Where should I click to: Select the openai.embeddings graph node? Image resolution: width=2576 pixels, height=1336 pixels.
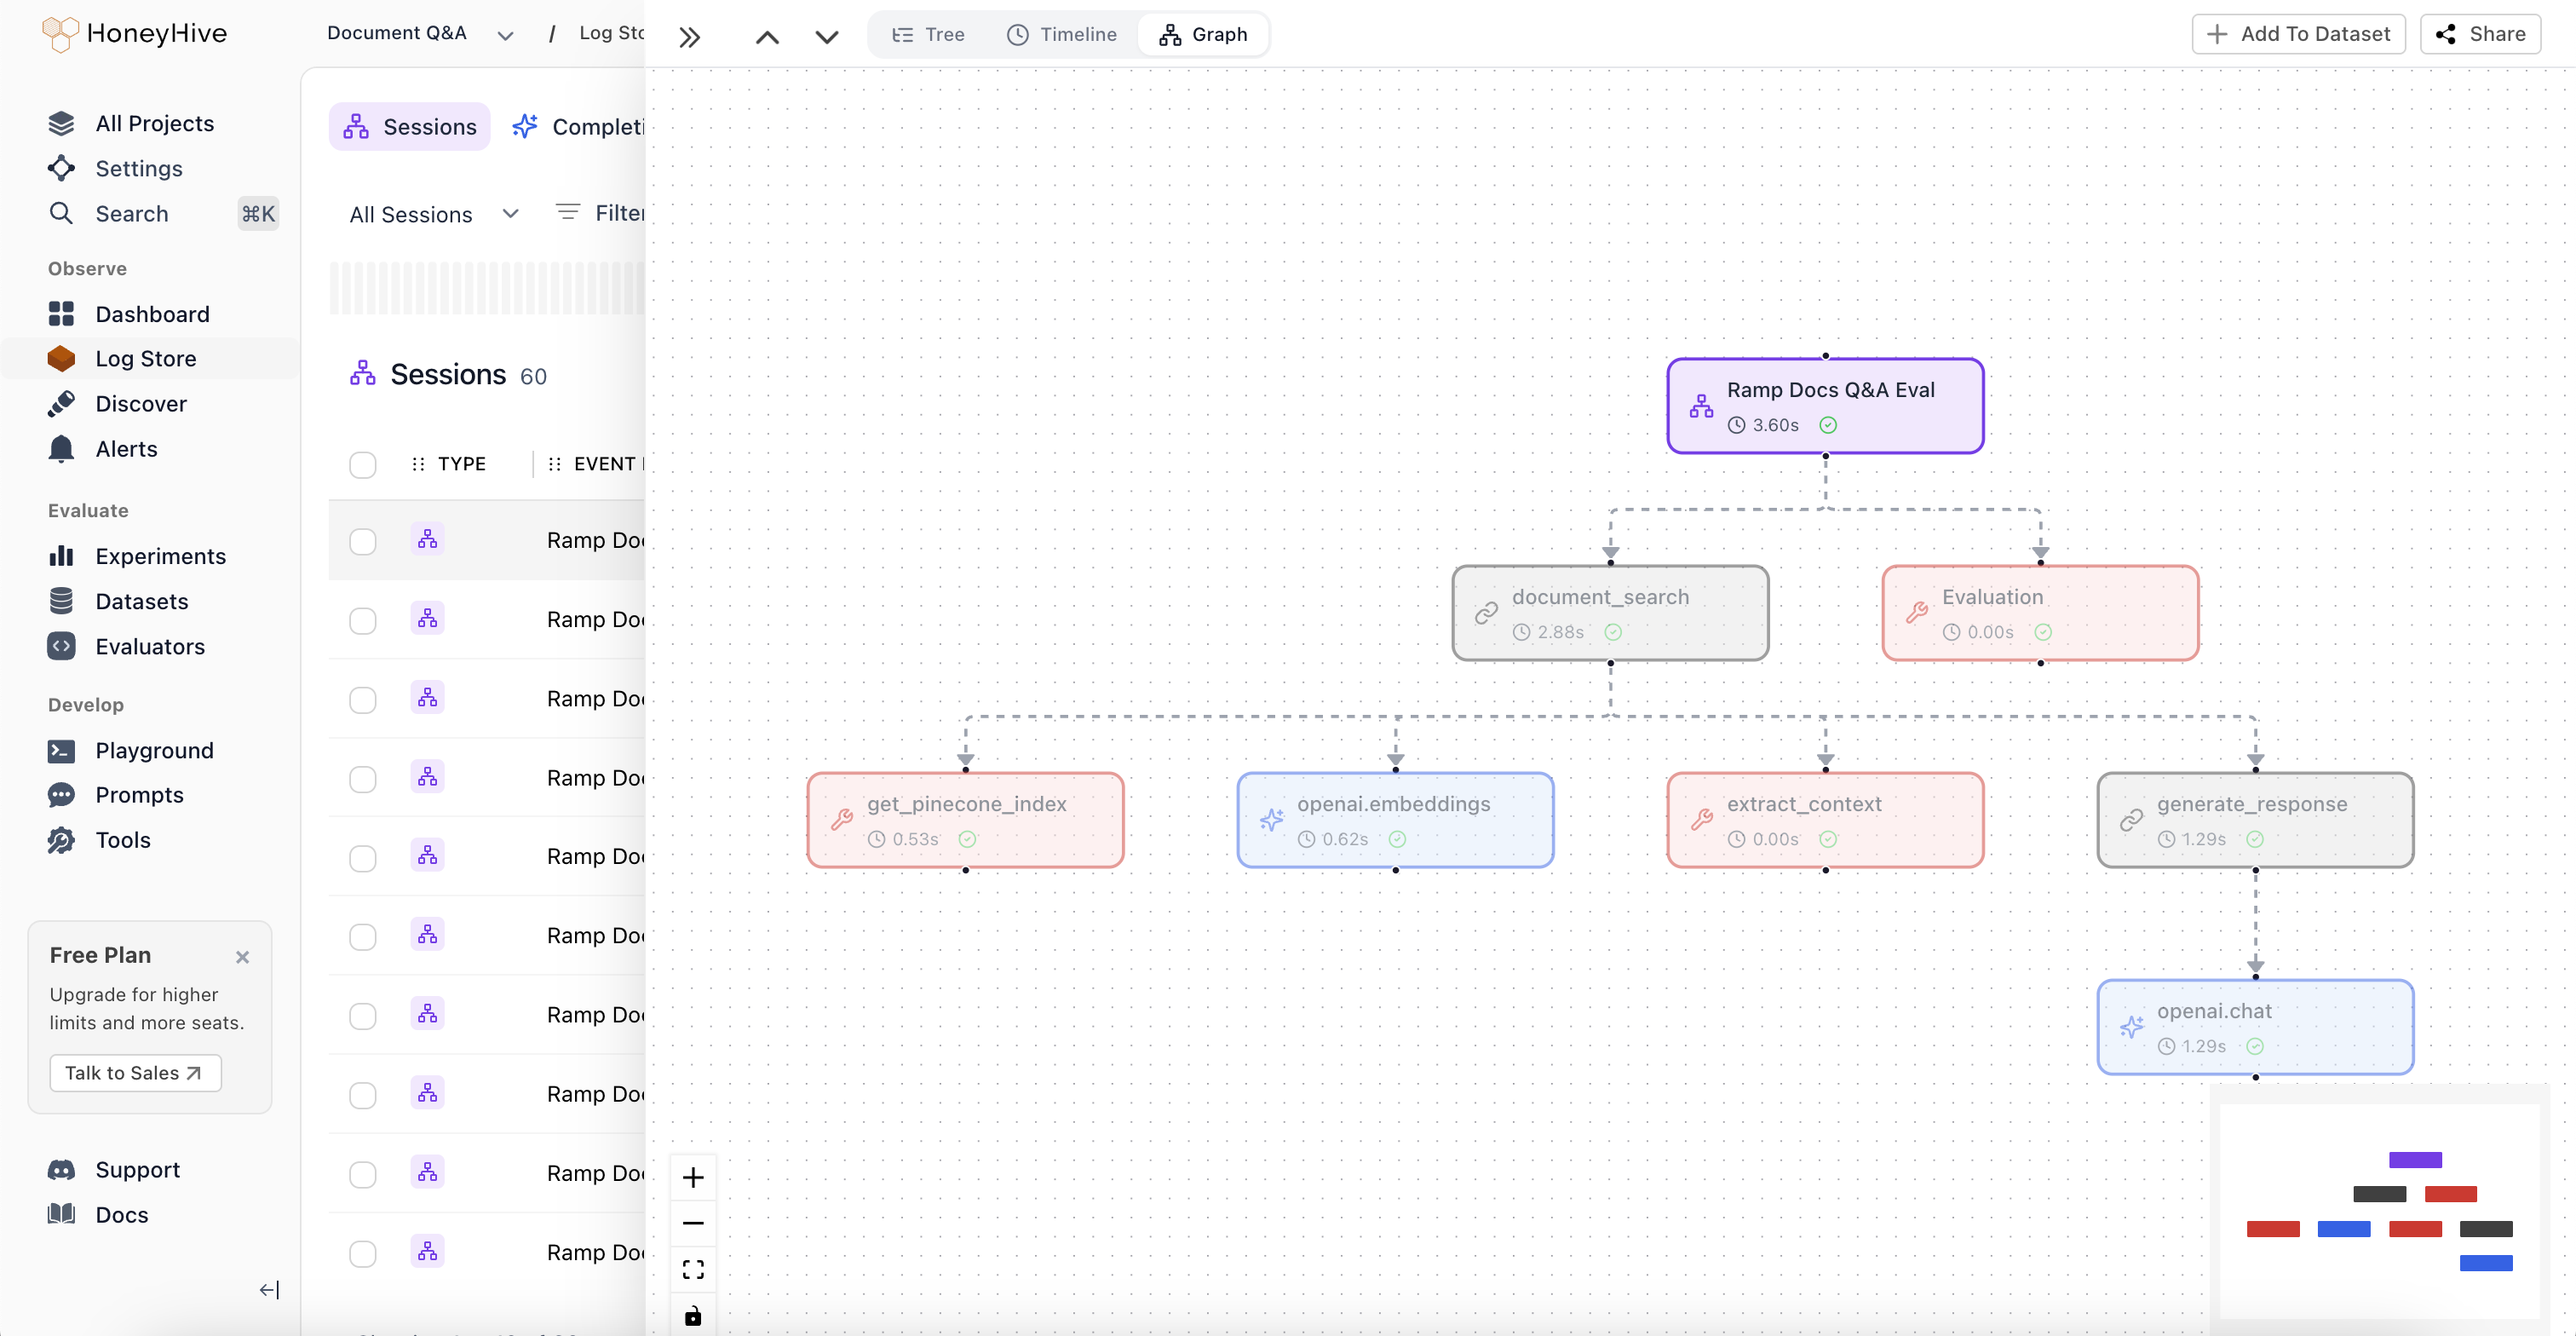point(1395,819)
